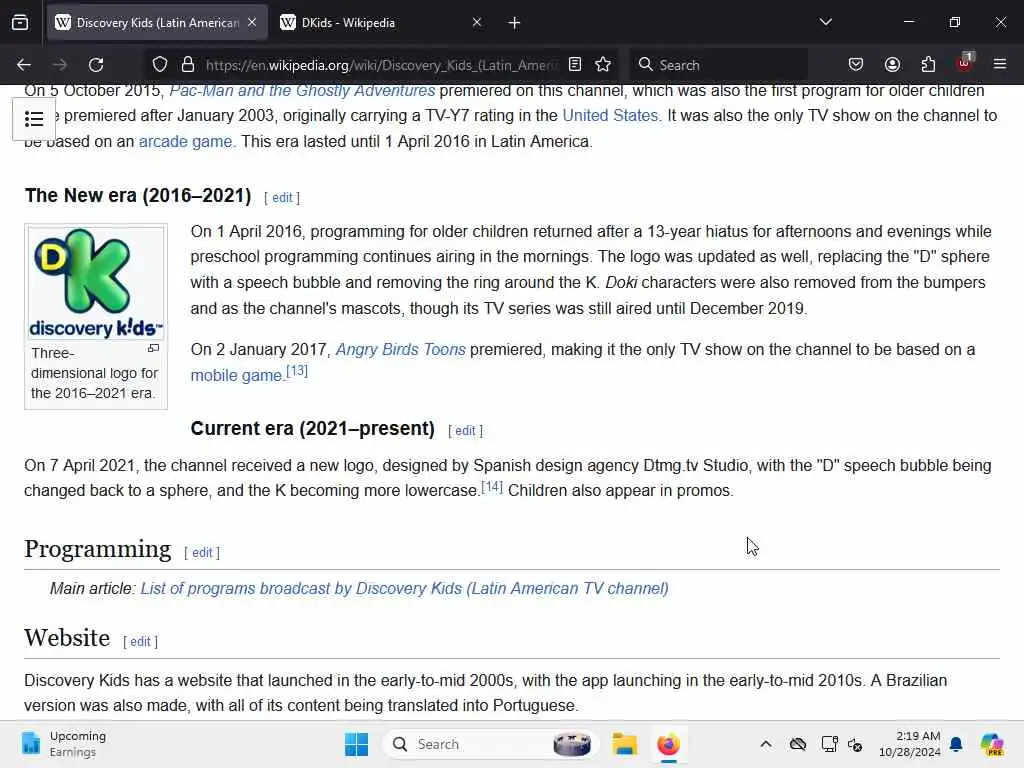Toggle reader view icon in address bar
Image resolution: width=1024 pixels, height=768 pixels.
tap(575, 64)
